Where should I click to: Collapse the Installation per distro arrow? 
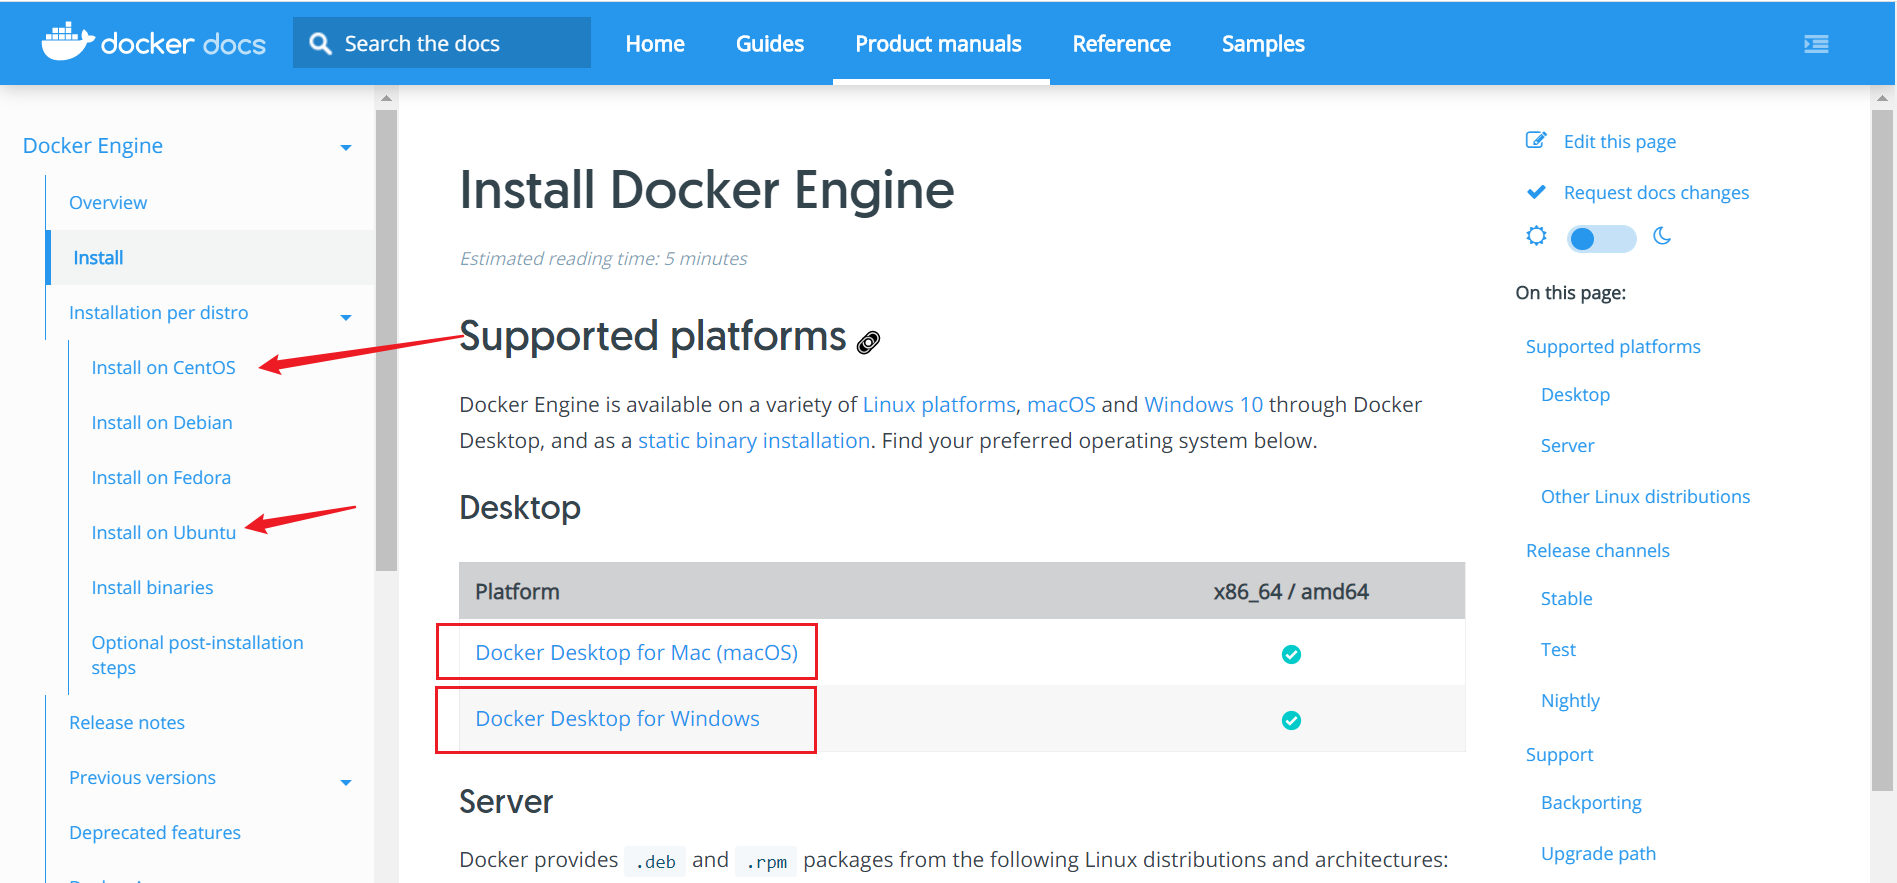tap(346, 318)
